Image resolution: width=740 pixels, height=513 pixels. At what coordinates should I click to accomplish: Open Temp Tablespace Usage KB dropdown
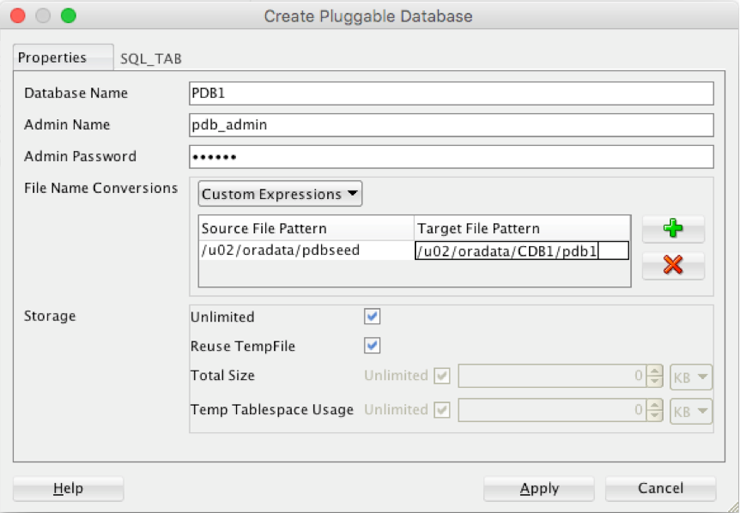click(x=691, y=411)
